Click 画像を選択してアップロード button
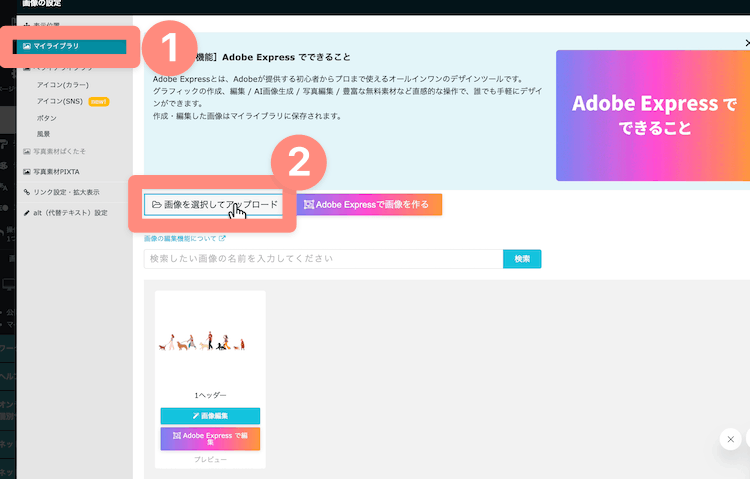Screen dimensions: 750x479 213,205
